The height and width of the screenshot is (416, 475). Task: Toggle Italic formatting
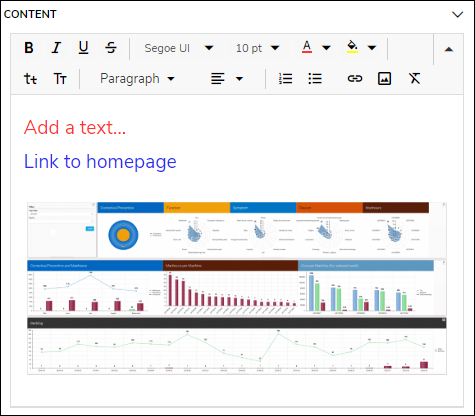(56, 48)
